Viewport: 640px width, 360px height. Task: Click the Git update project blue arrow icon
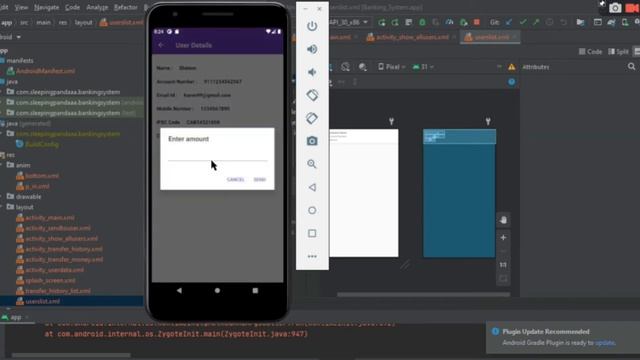509,22
